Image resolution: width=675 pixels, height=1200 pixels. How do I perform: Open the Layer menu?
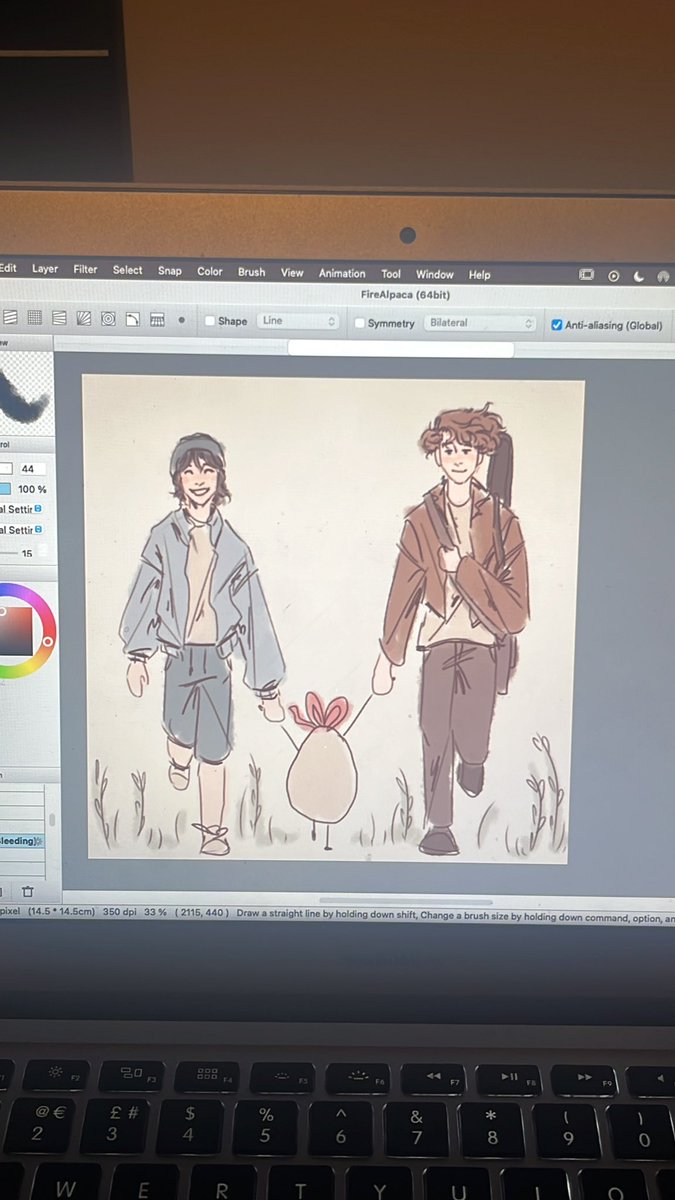pyautogui.click(x=45, y=268)
